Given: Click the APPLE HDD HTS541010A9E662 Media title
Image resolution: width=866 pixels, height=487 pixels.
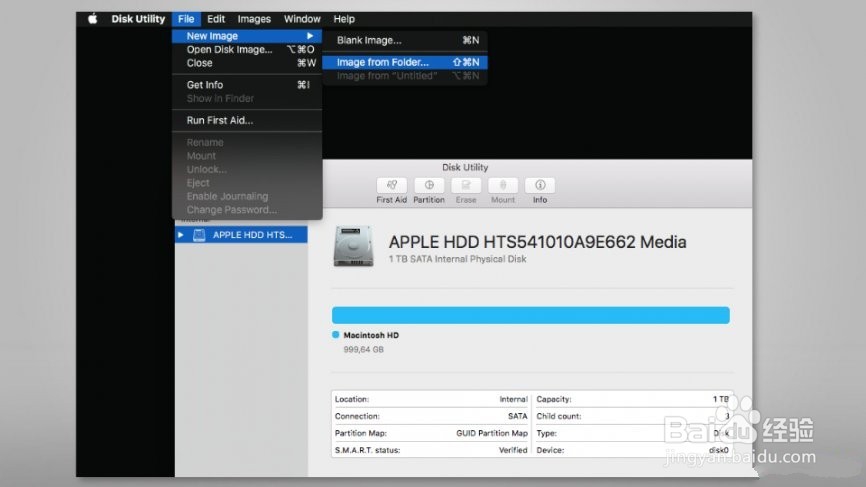Looking at the screenshot, I should tap(537, 242).
